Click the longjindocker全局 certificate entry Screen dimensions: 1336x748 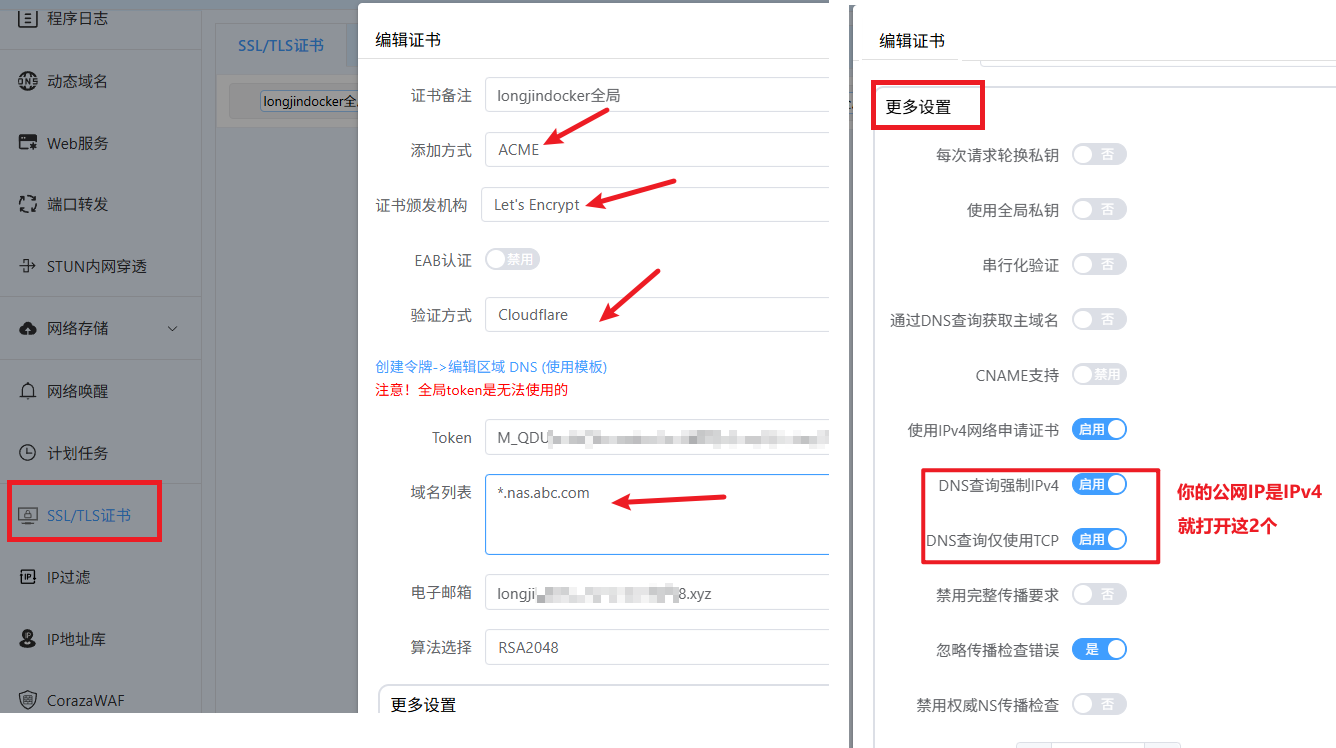[309, 101]
